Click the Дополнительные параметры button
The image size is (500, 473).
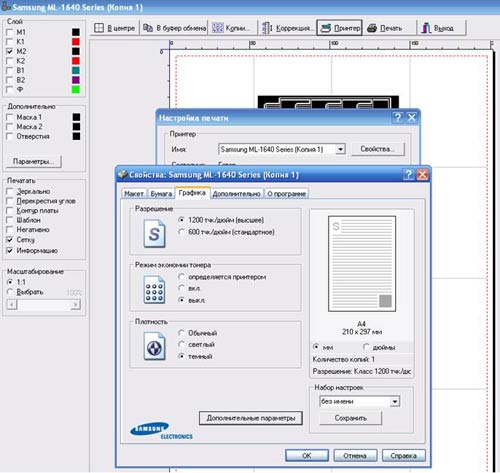point(251,418)
